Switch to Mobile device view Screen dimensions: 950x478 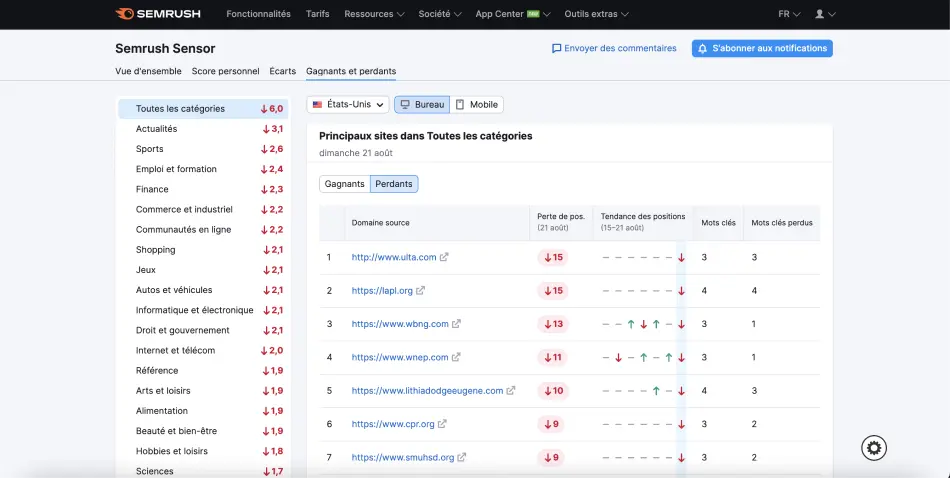click(477, 104)
